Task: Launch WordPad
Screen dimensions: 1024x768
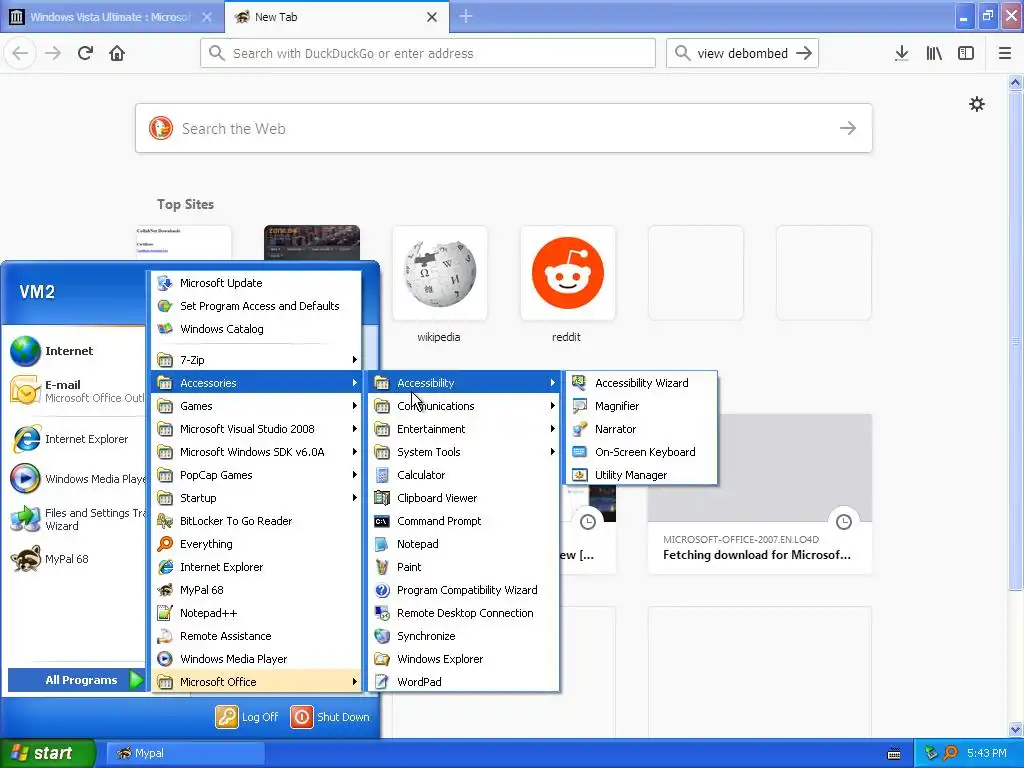Action: pos(464,682)
